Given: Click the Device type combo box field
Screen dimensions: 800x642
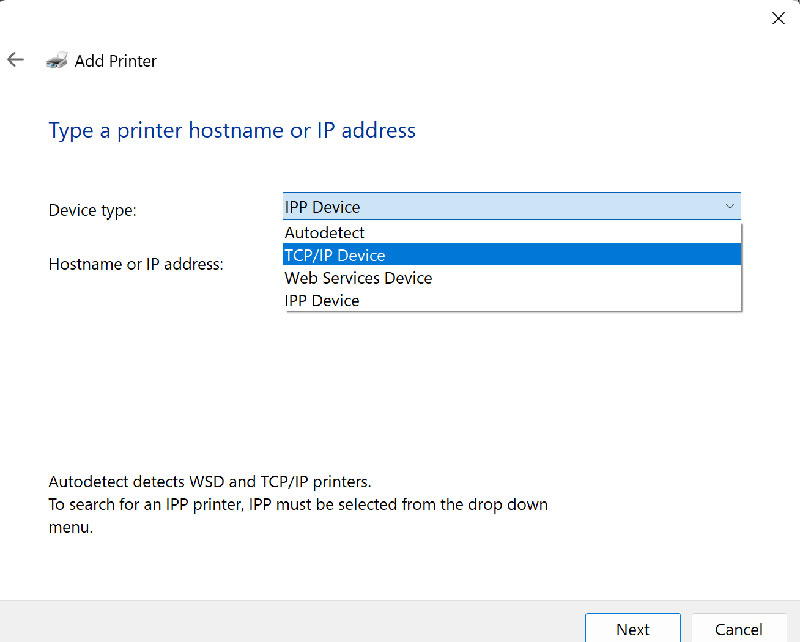Looking at the screenshot, I should tap(500, 207).
